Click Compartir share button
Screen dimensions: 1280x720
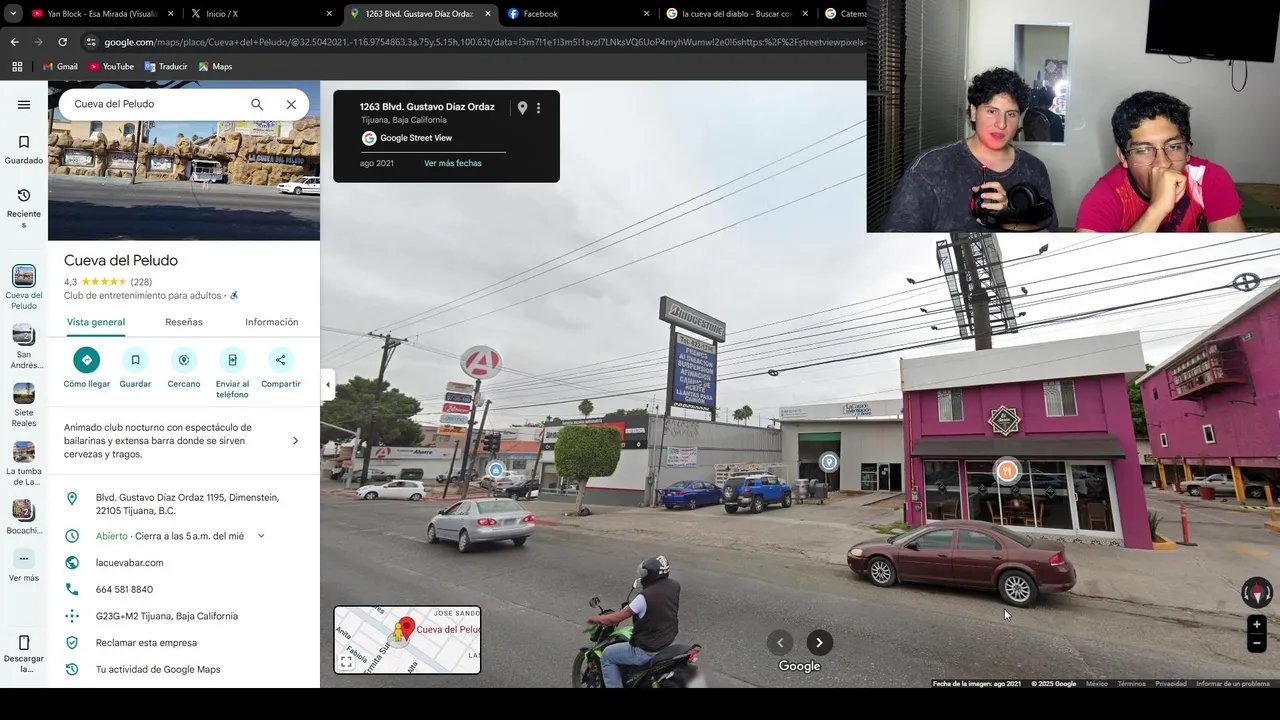point(280,360)
